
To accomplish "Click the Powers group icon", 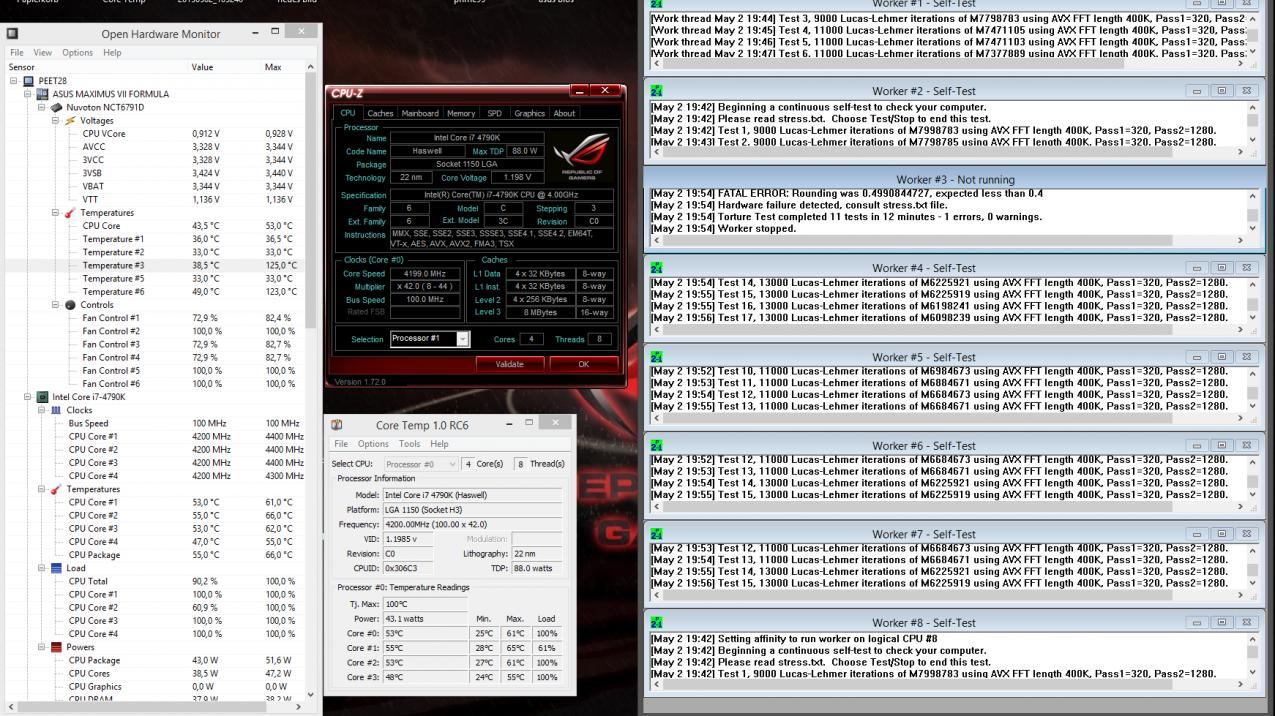I will 56,647.
